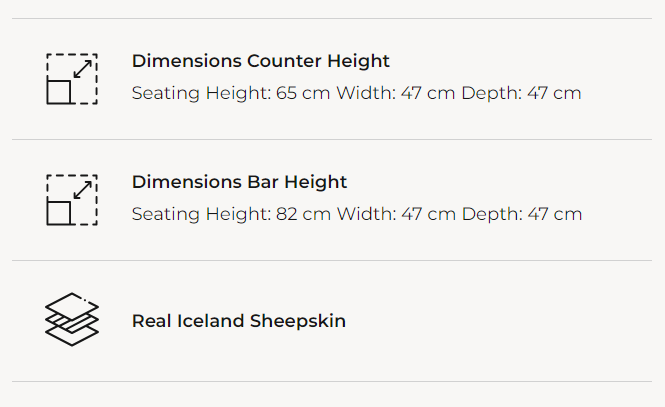Click the Bar Height dimensions icon
The image size is (665, 407).
click(72, 199)
